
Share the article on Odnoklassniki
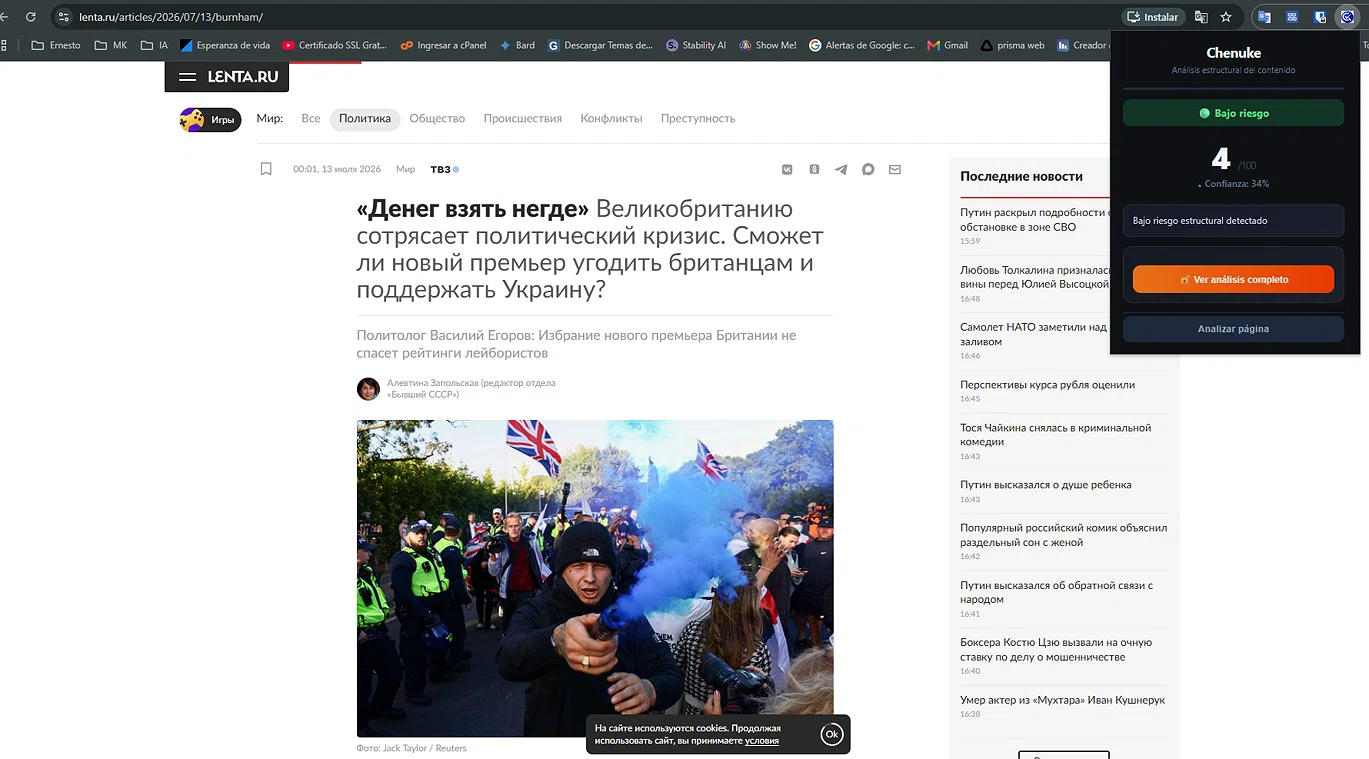click(x=814, y=169)
